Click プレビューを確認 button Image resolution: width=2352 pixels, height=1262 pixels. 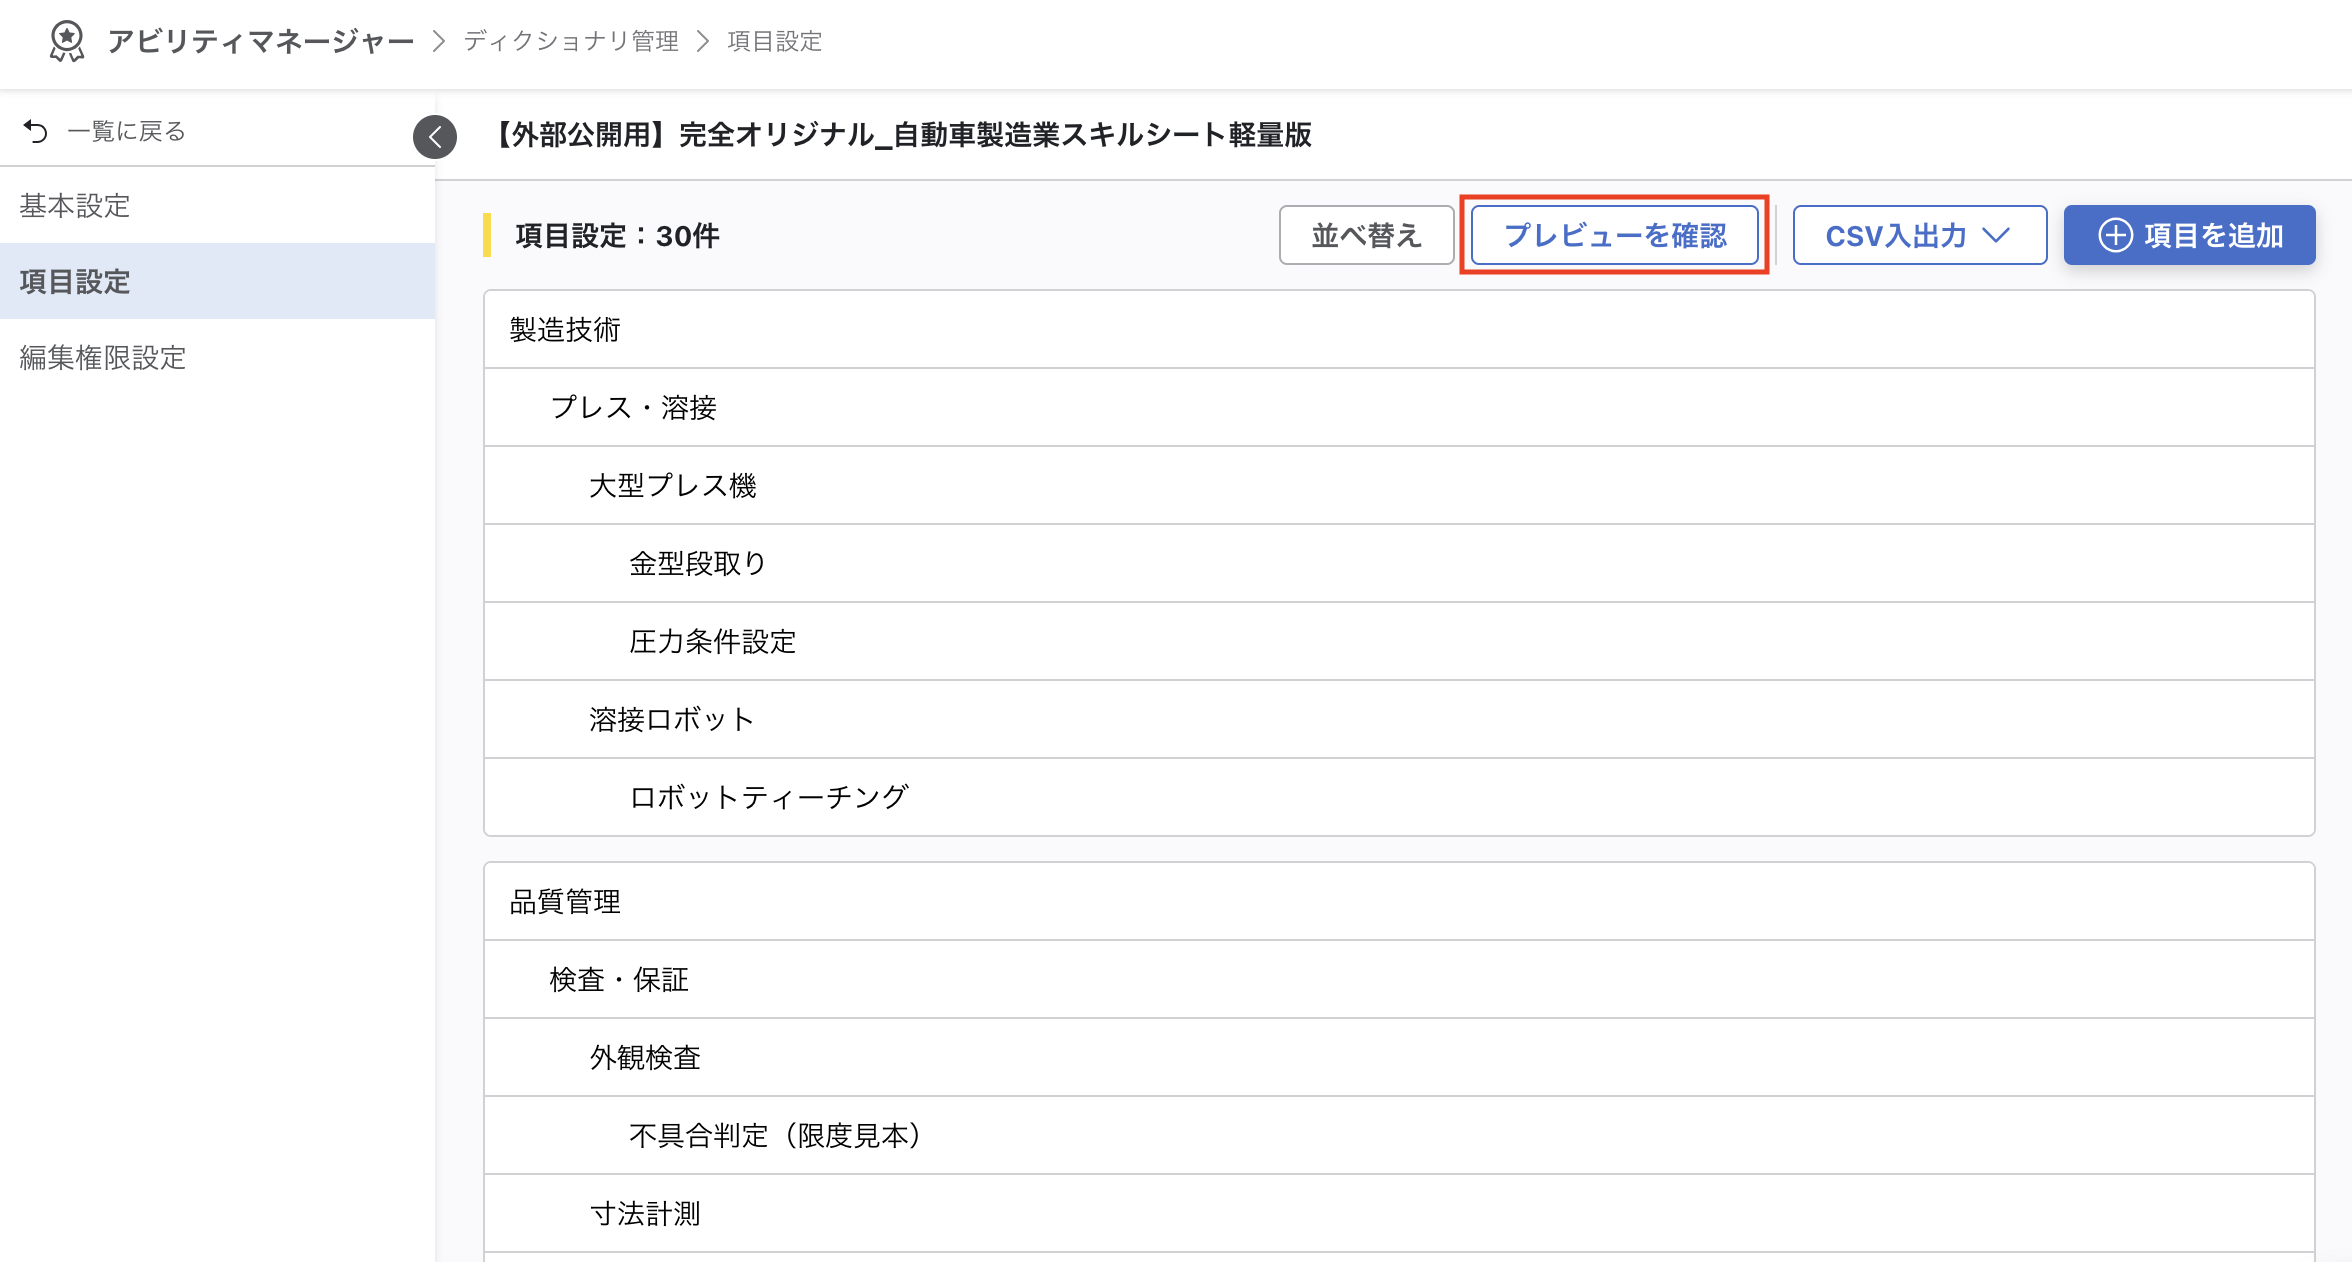pyautogui.click(x=1612, y=234)
